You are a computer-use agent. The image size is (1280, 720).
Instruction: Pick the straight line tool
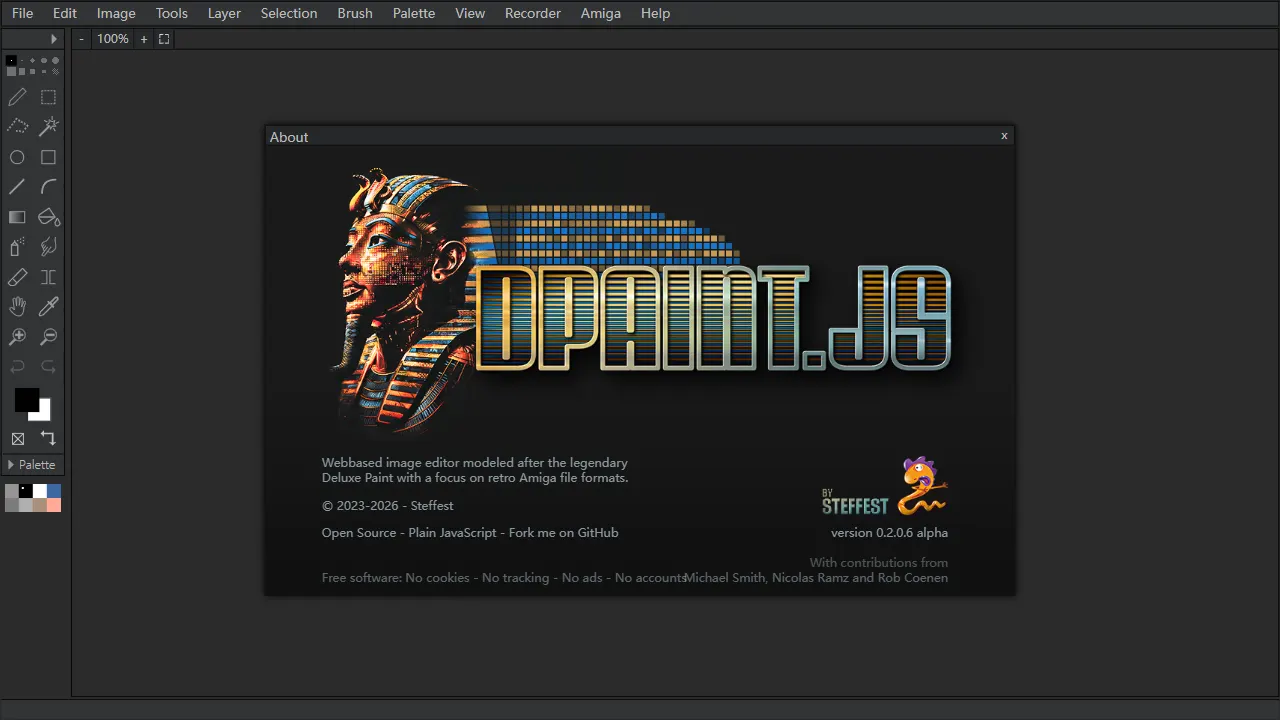[x=17, y=187]
